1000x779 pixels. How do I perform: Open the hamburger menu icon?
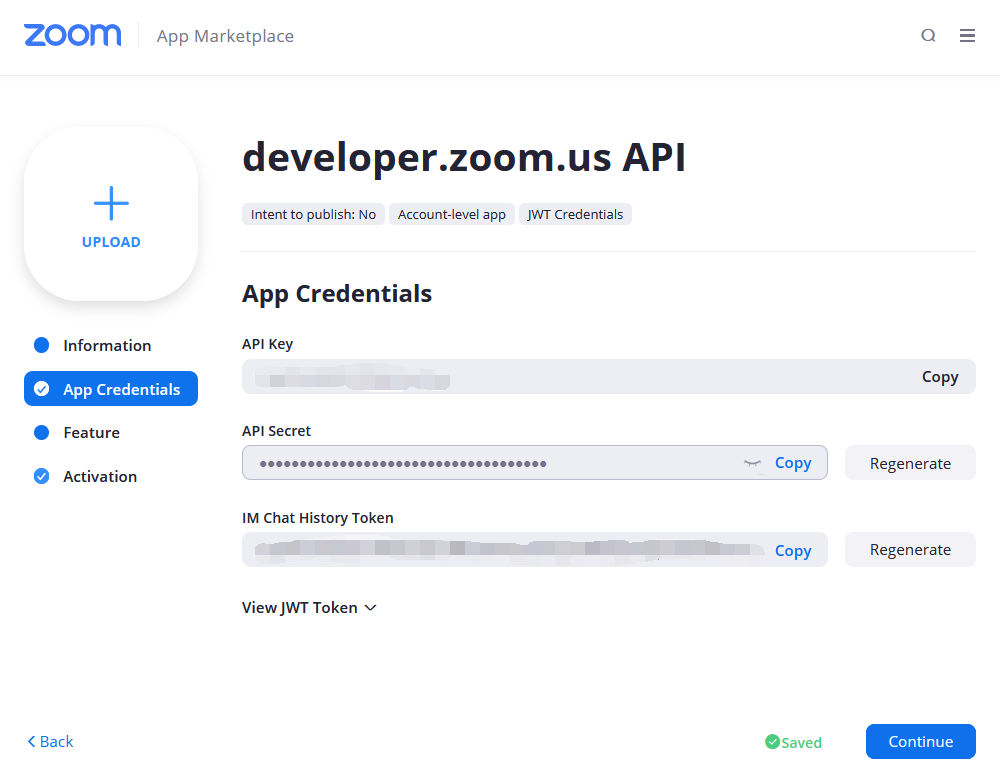point(967,36)
